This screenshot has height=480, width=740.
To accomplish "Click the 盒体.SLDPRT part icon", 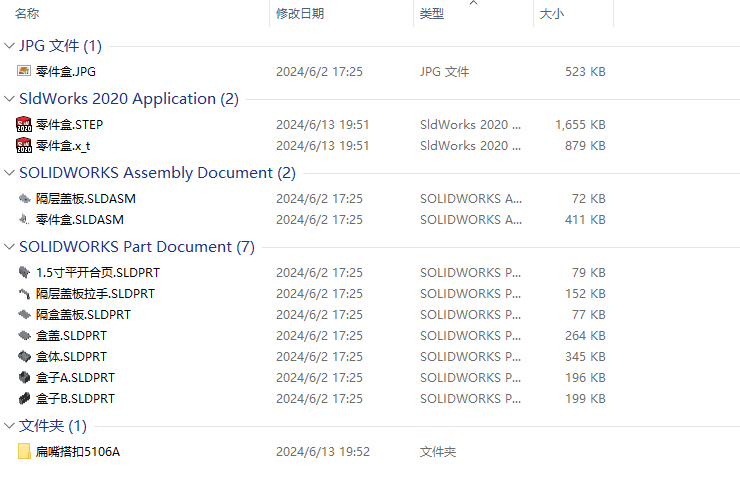I will (24, 356).
